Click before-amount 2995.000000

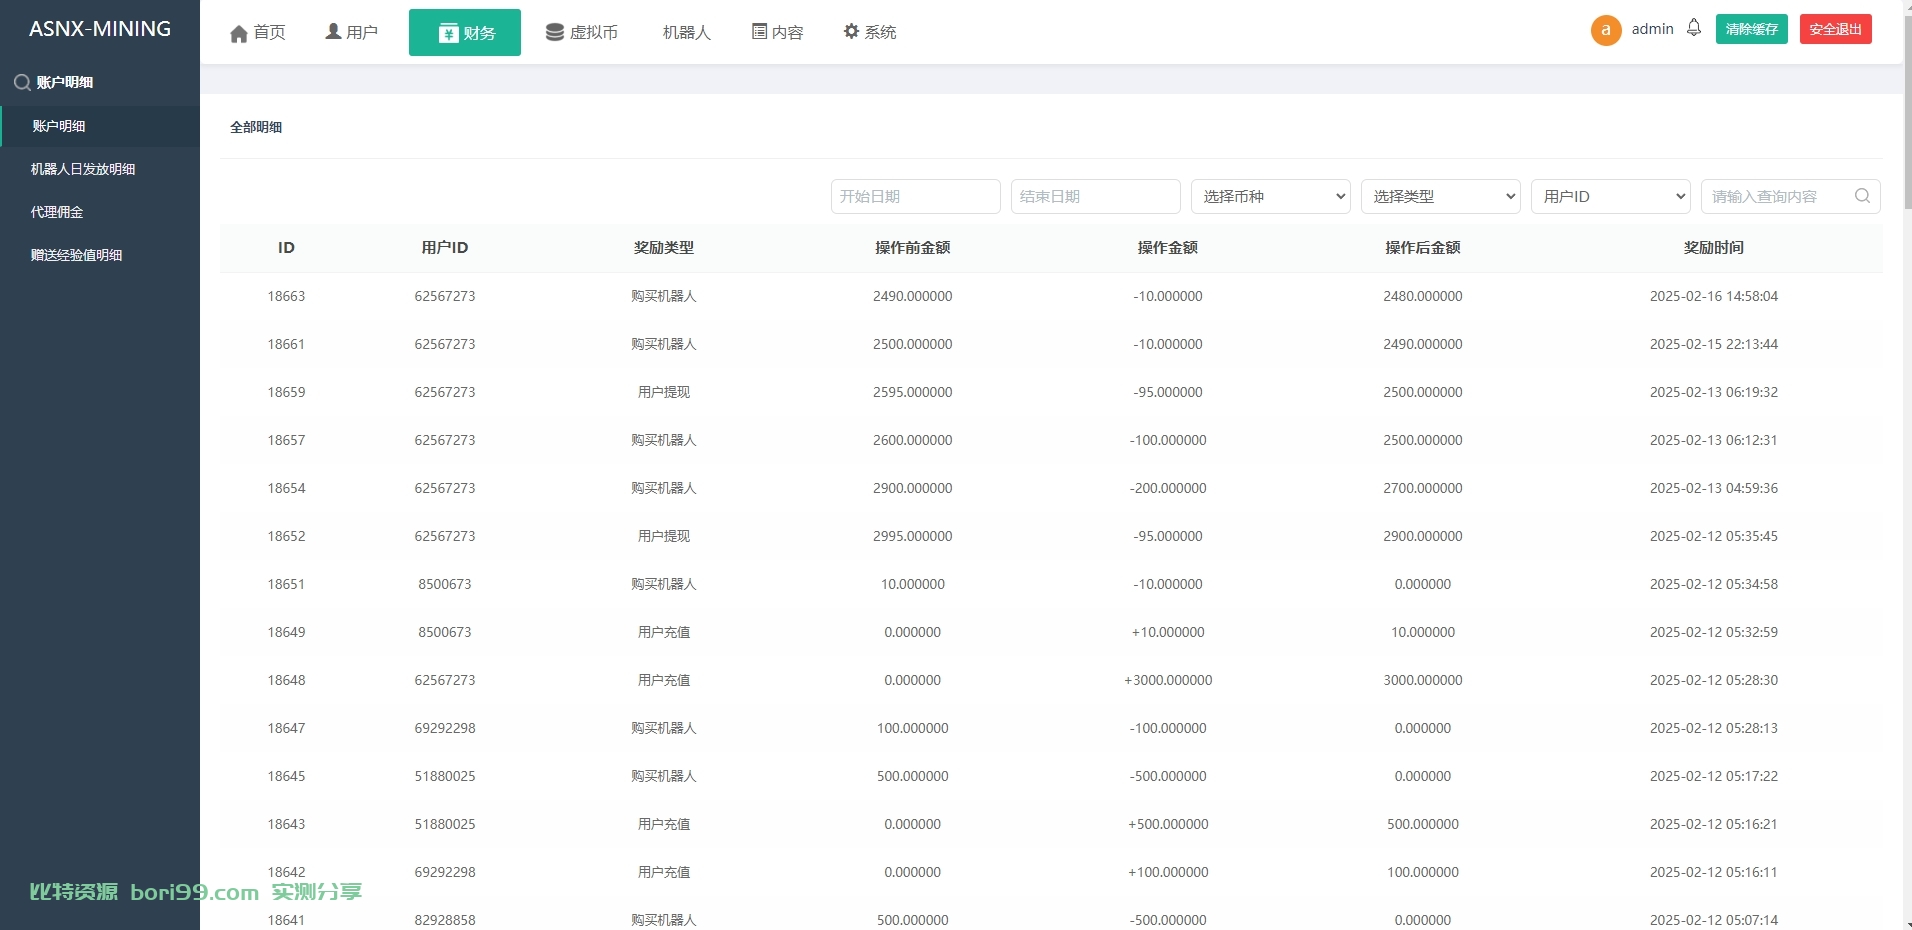[x=913, y=536]
